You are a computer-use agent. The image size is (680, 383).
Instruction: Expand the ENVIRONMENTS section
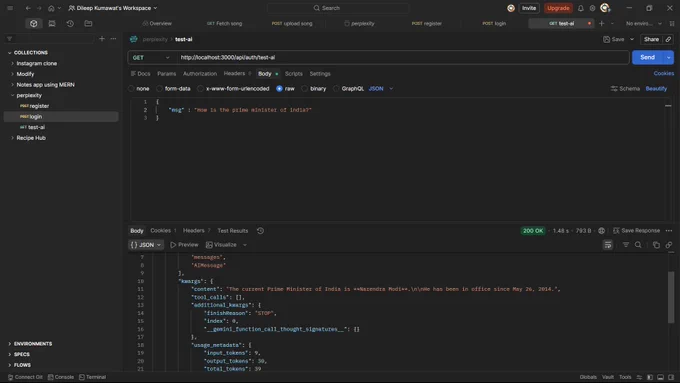tap(10, 344)
